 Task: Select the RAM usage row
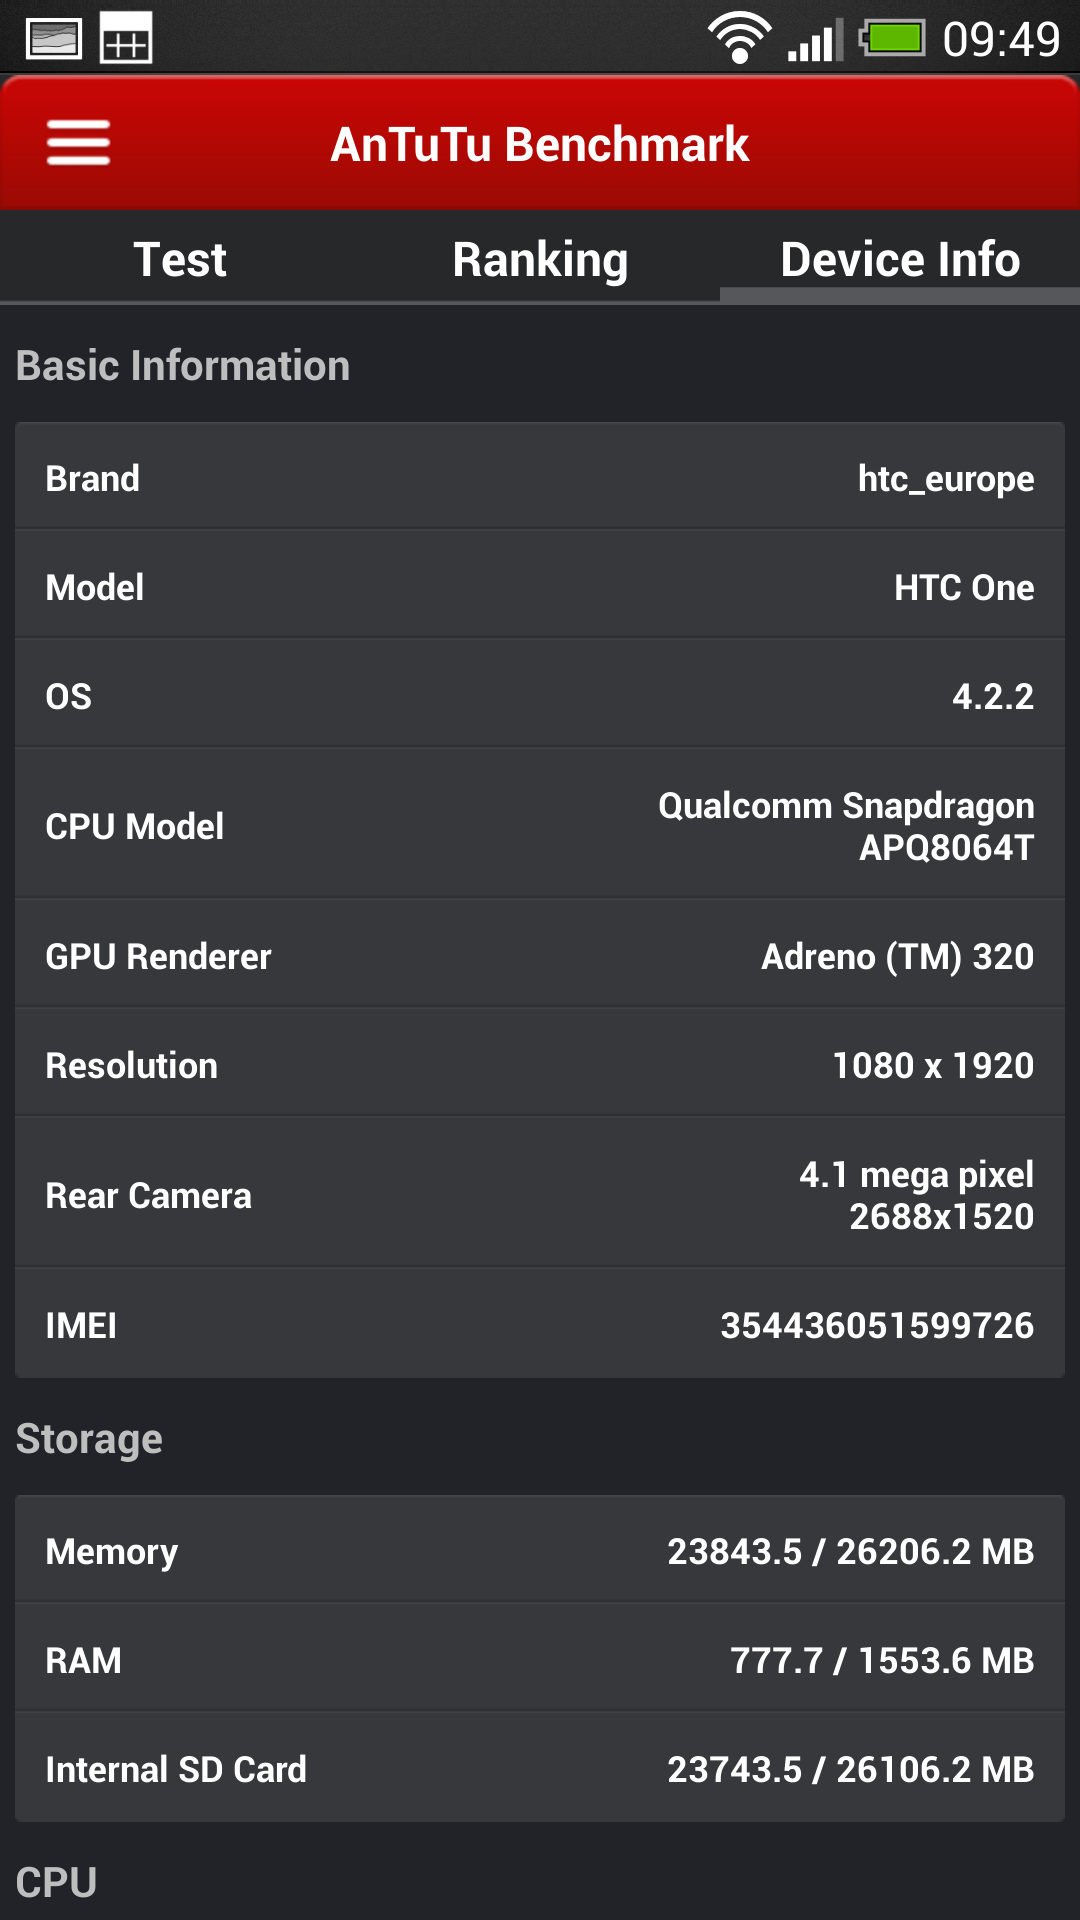tap(540, 1660)
